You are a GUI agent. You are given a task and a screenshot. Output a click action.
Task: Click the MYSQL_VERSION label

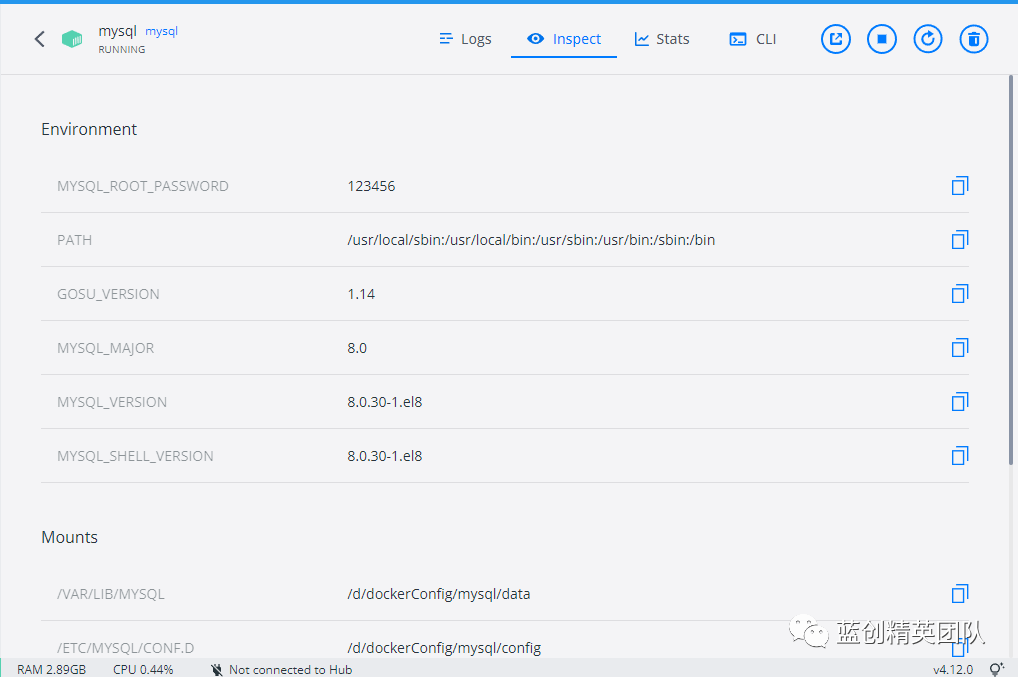pyautogui.click(x=112, y=402)
